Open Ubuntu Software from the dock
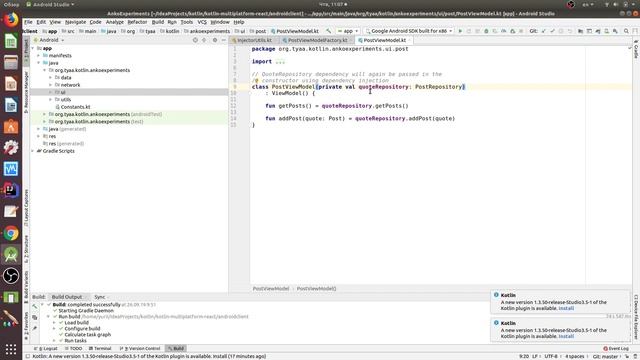 (x=11, y=127)
